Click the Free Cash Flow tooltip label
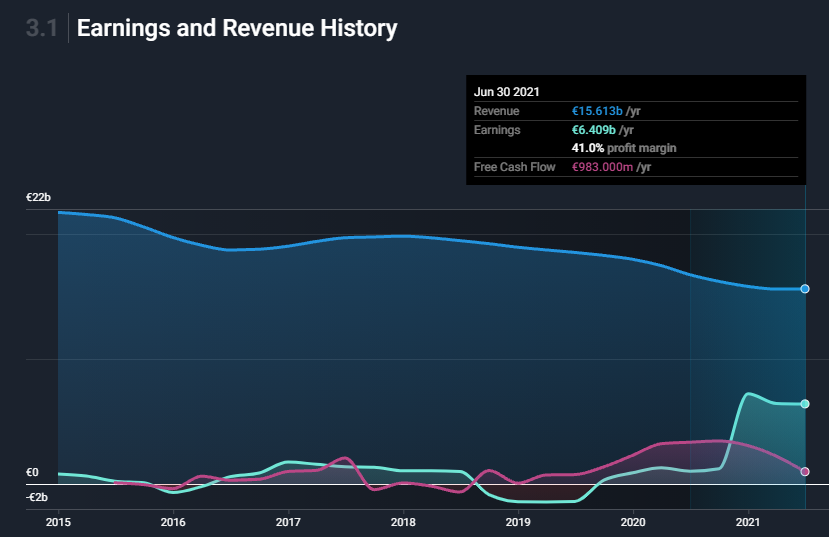 514,167
